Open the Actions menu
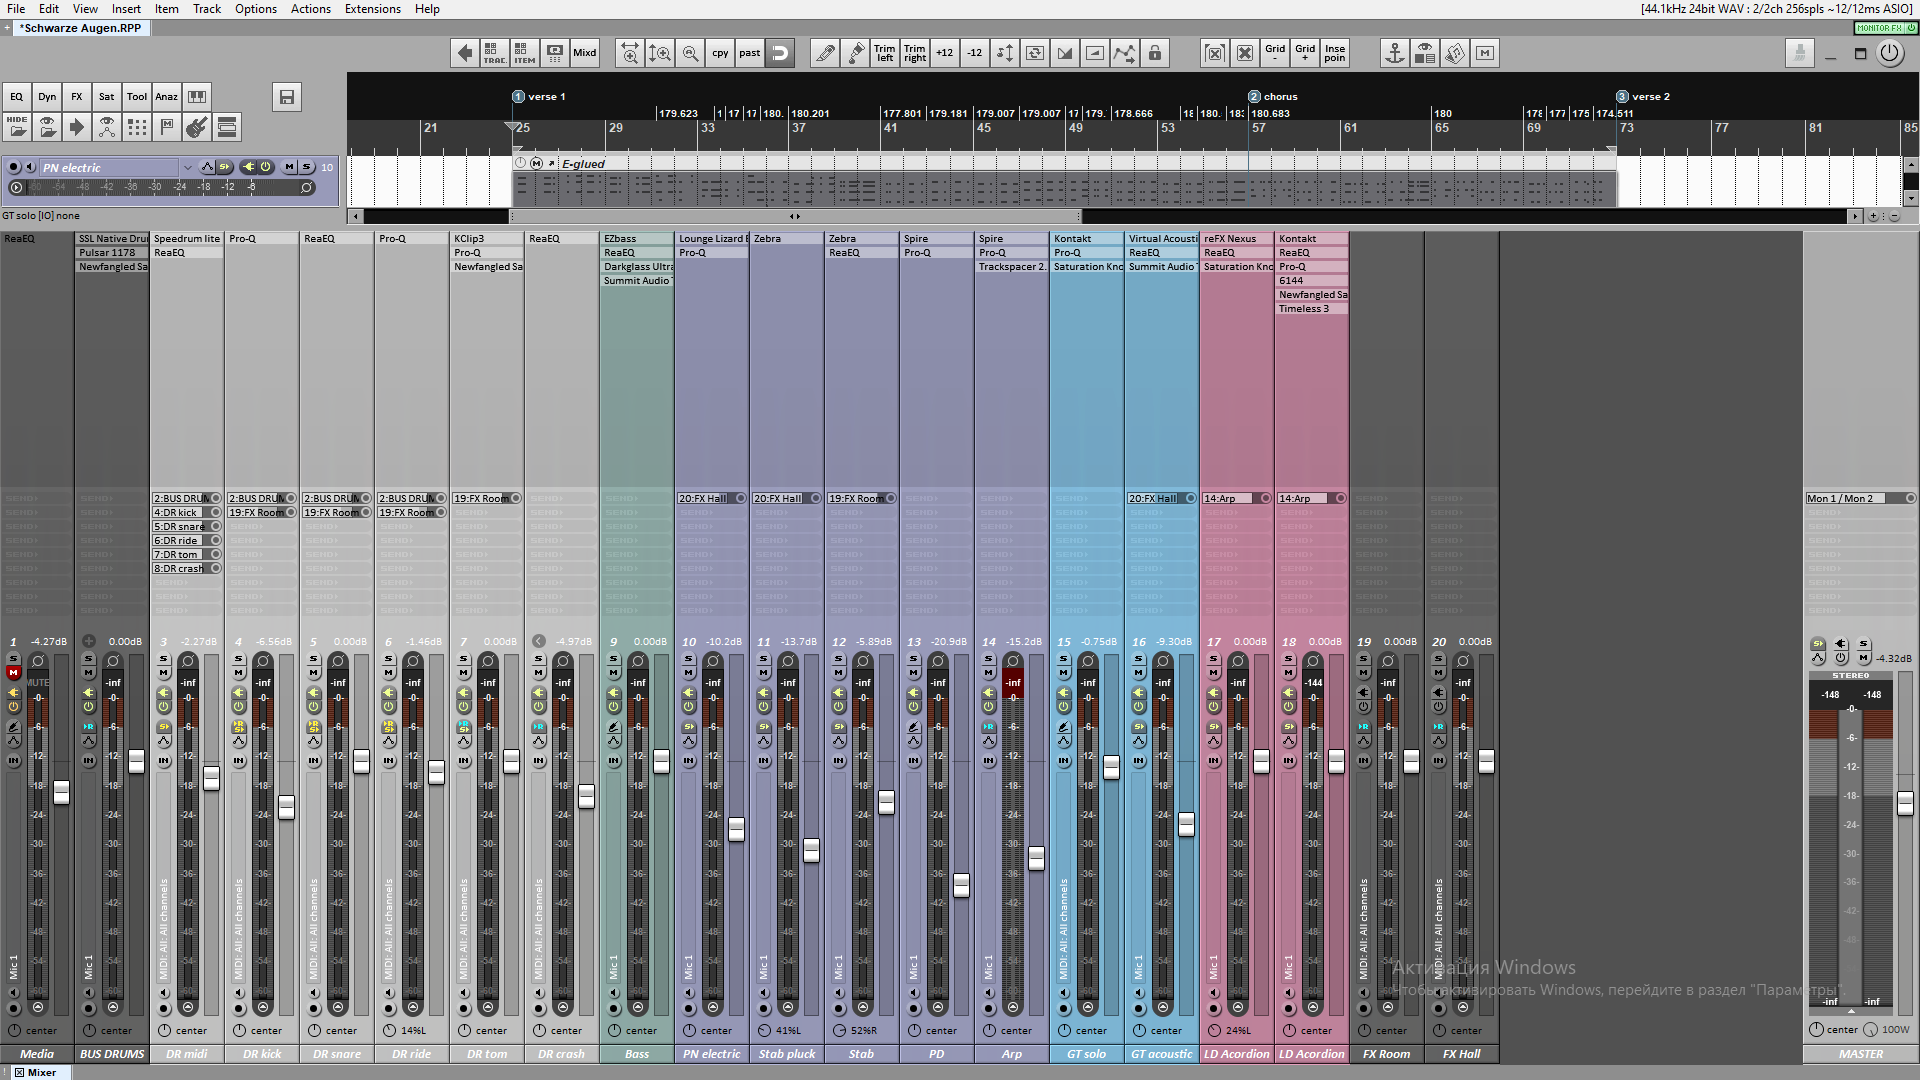This screenshot has width=1920, height=1080. pos(310,9)
